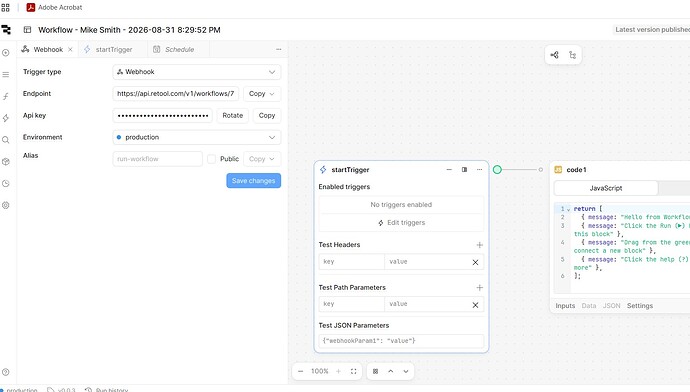Fit canvas to screen icon
Image resolution: width=690 pixels, height=392 pixels.
coord(353,371)
